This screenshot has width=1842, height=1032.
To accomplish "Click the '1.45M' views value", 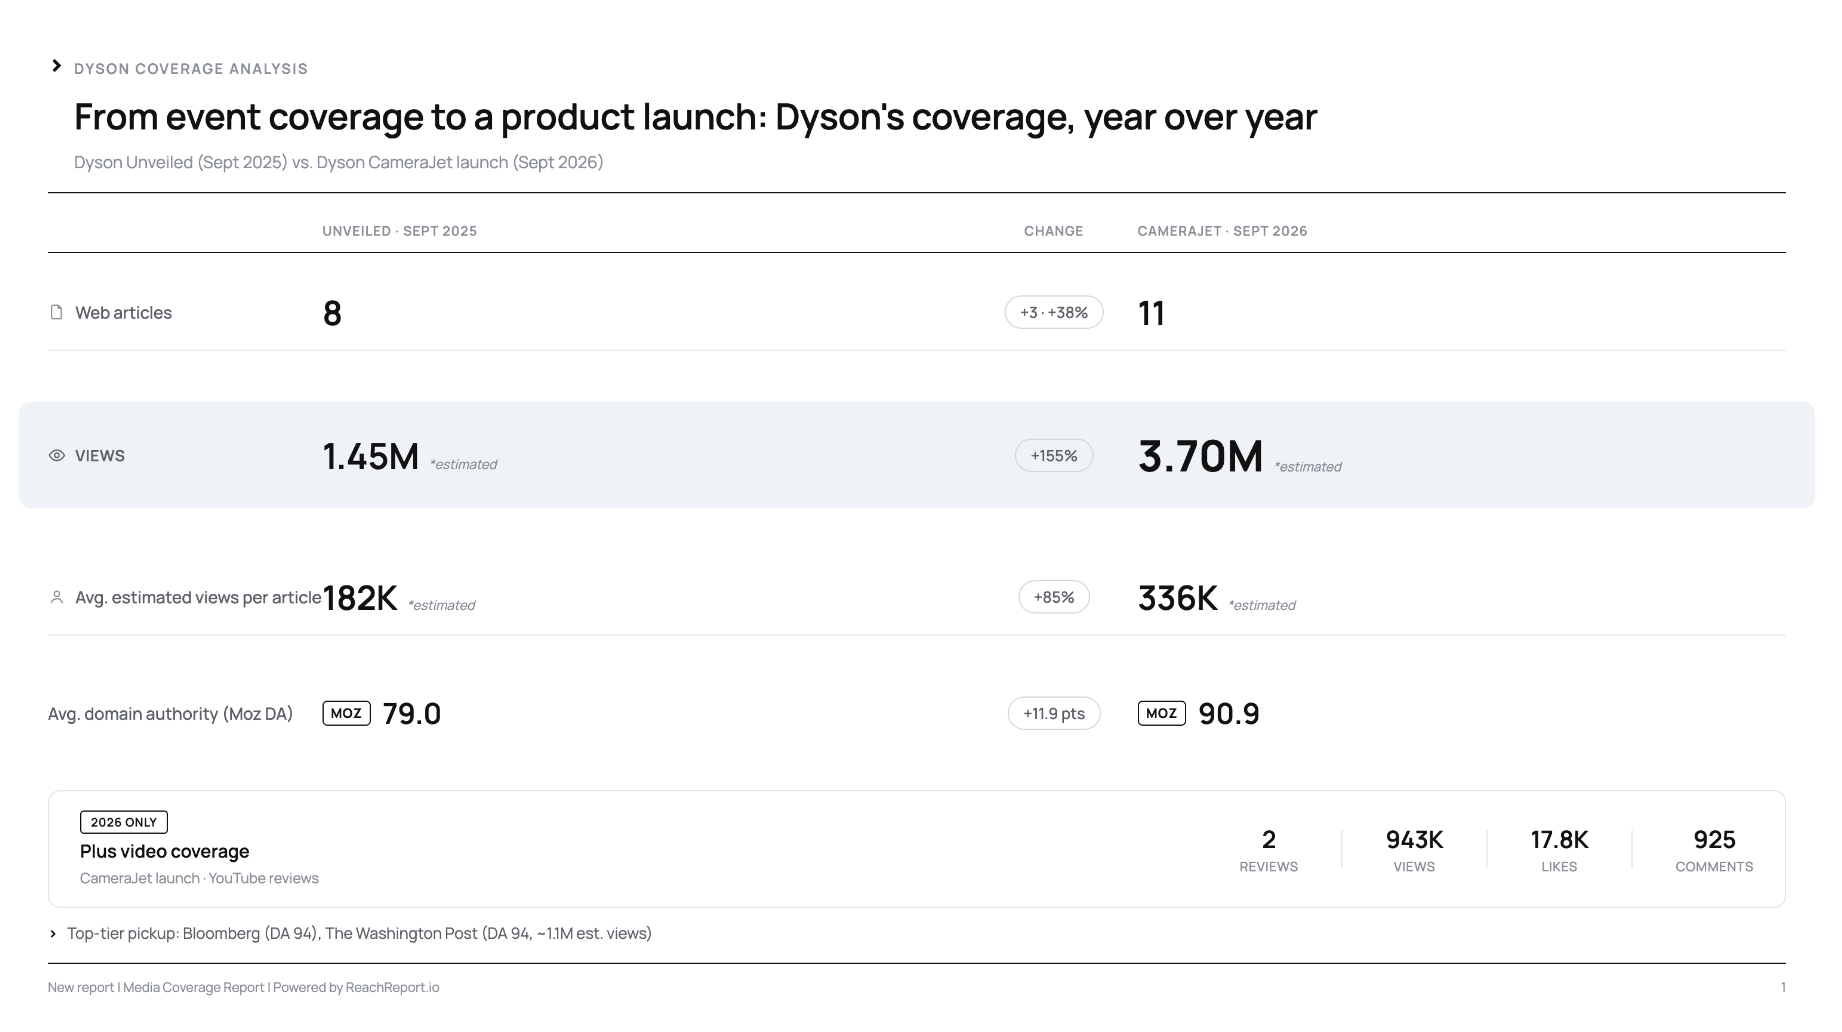I will point(371,457).
